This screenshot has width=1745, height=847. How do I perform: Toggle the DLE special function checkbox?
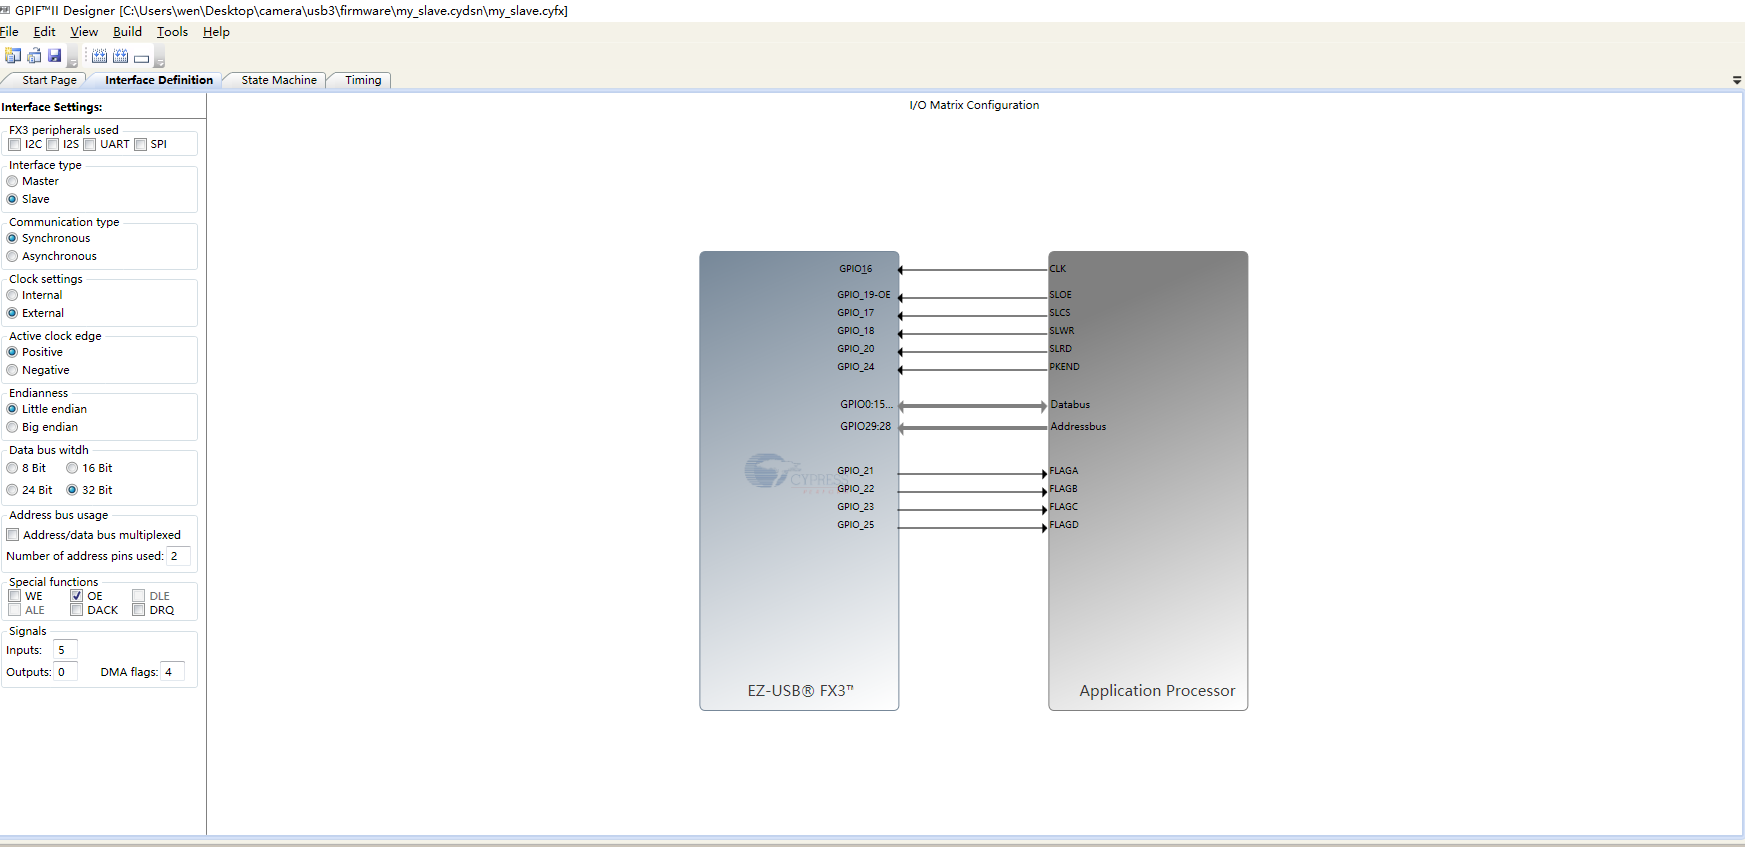click(x=138, y=597)
